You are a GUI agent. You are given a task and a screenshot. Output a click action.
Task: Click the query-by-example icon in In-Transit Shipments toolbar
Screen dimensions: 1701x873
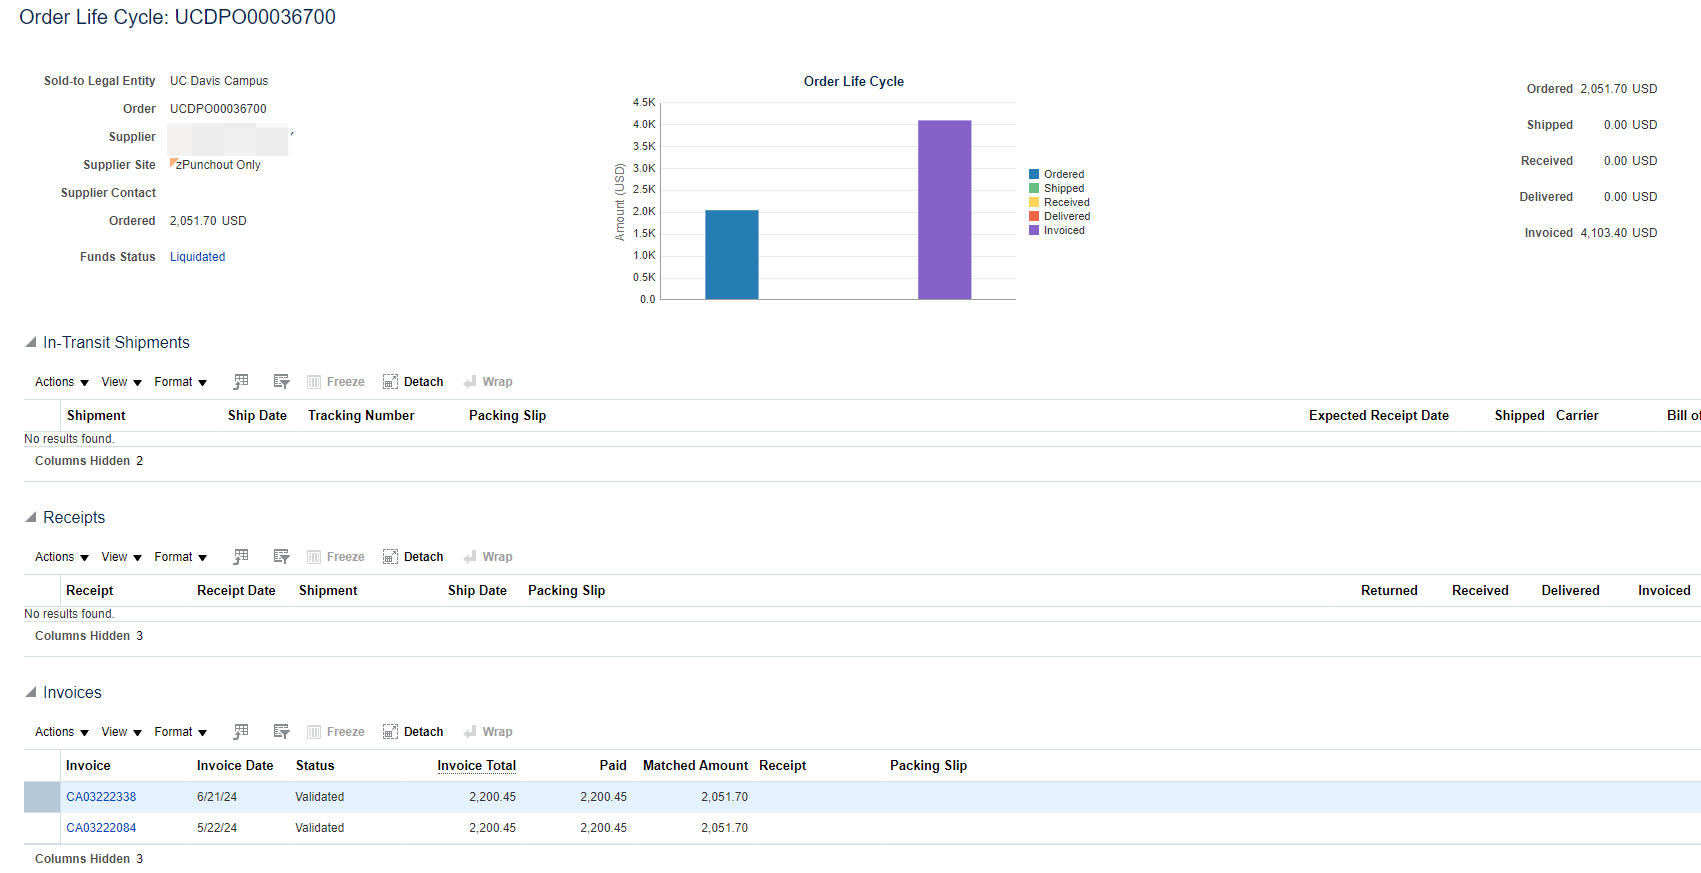[x=282, y=382]
